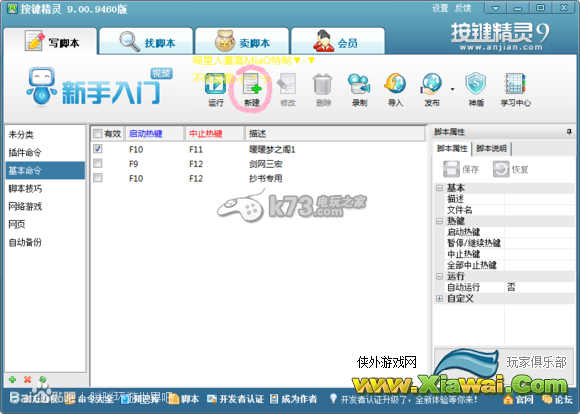This screenshot has height=414, width=580.
Task: Select the 自动备份 category
Action: point(45,242)
